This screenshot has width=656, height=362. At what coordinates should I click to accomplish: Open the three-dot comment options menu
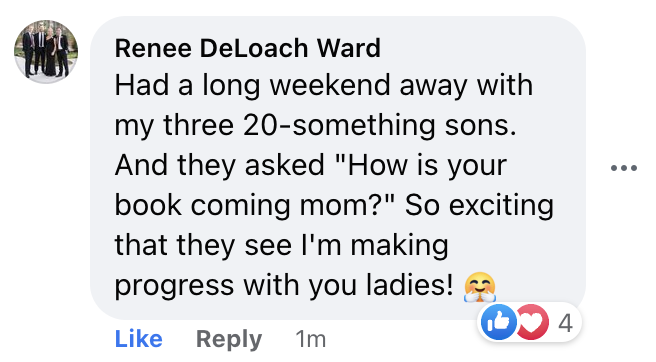click(x=624, y=168)
